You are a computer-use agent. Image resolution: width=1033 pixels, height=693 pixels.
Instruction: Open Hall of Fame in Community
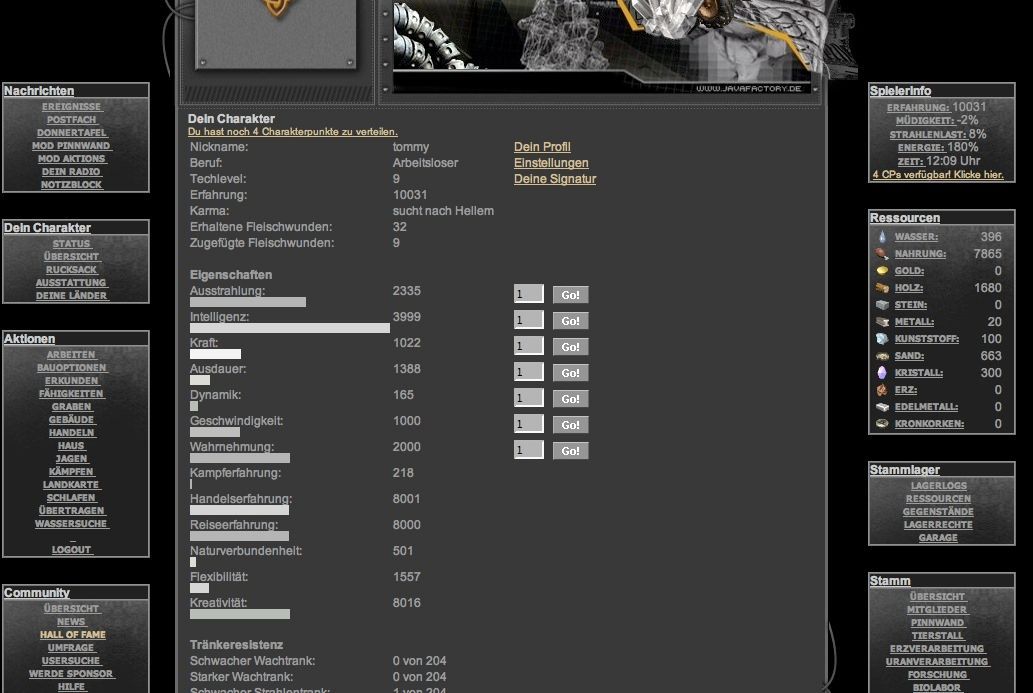pyautogui.click(x=72, y=635)
